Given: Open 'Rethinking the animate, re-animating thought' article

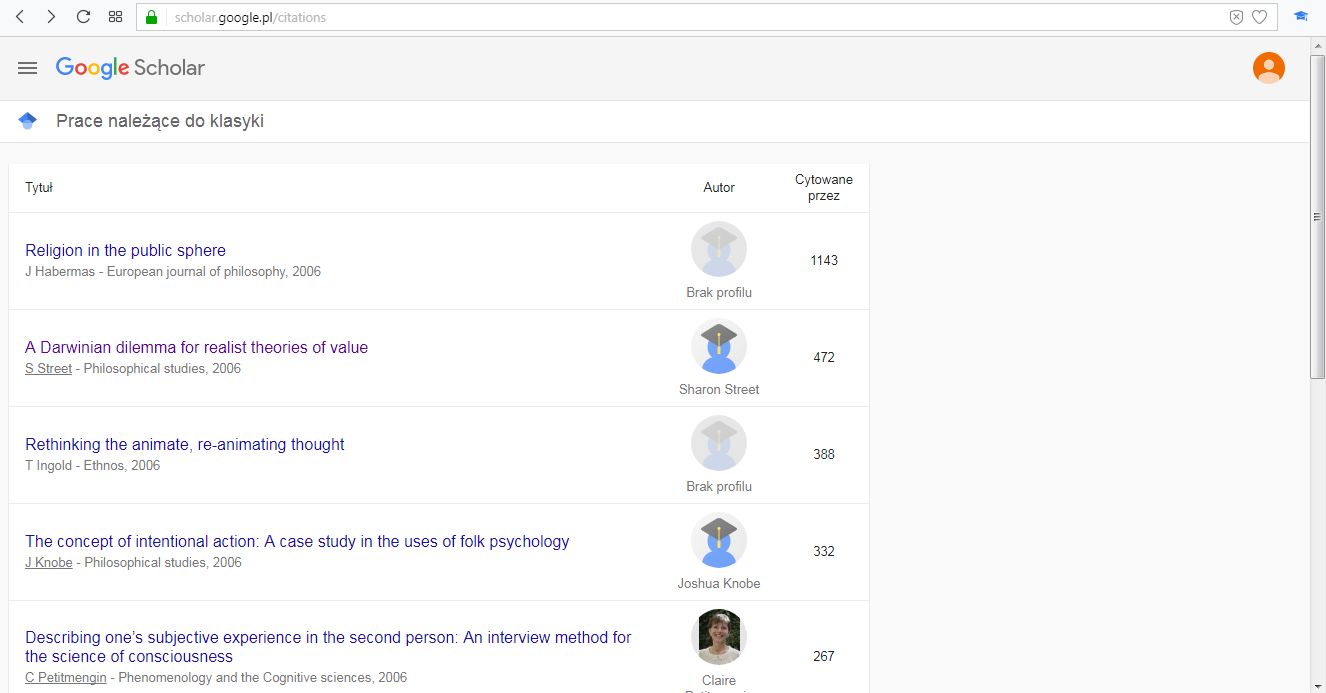Looking at the screenshot, I should click(184, 444).
